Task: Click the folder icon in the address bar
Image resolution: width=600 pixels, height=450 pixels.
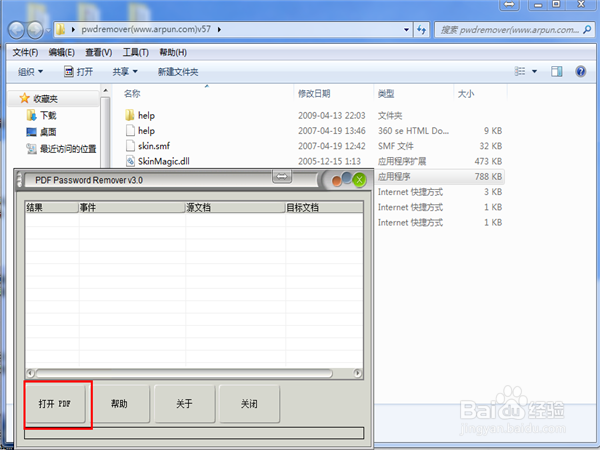Action: point(60,29)
